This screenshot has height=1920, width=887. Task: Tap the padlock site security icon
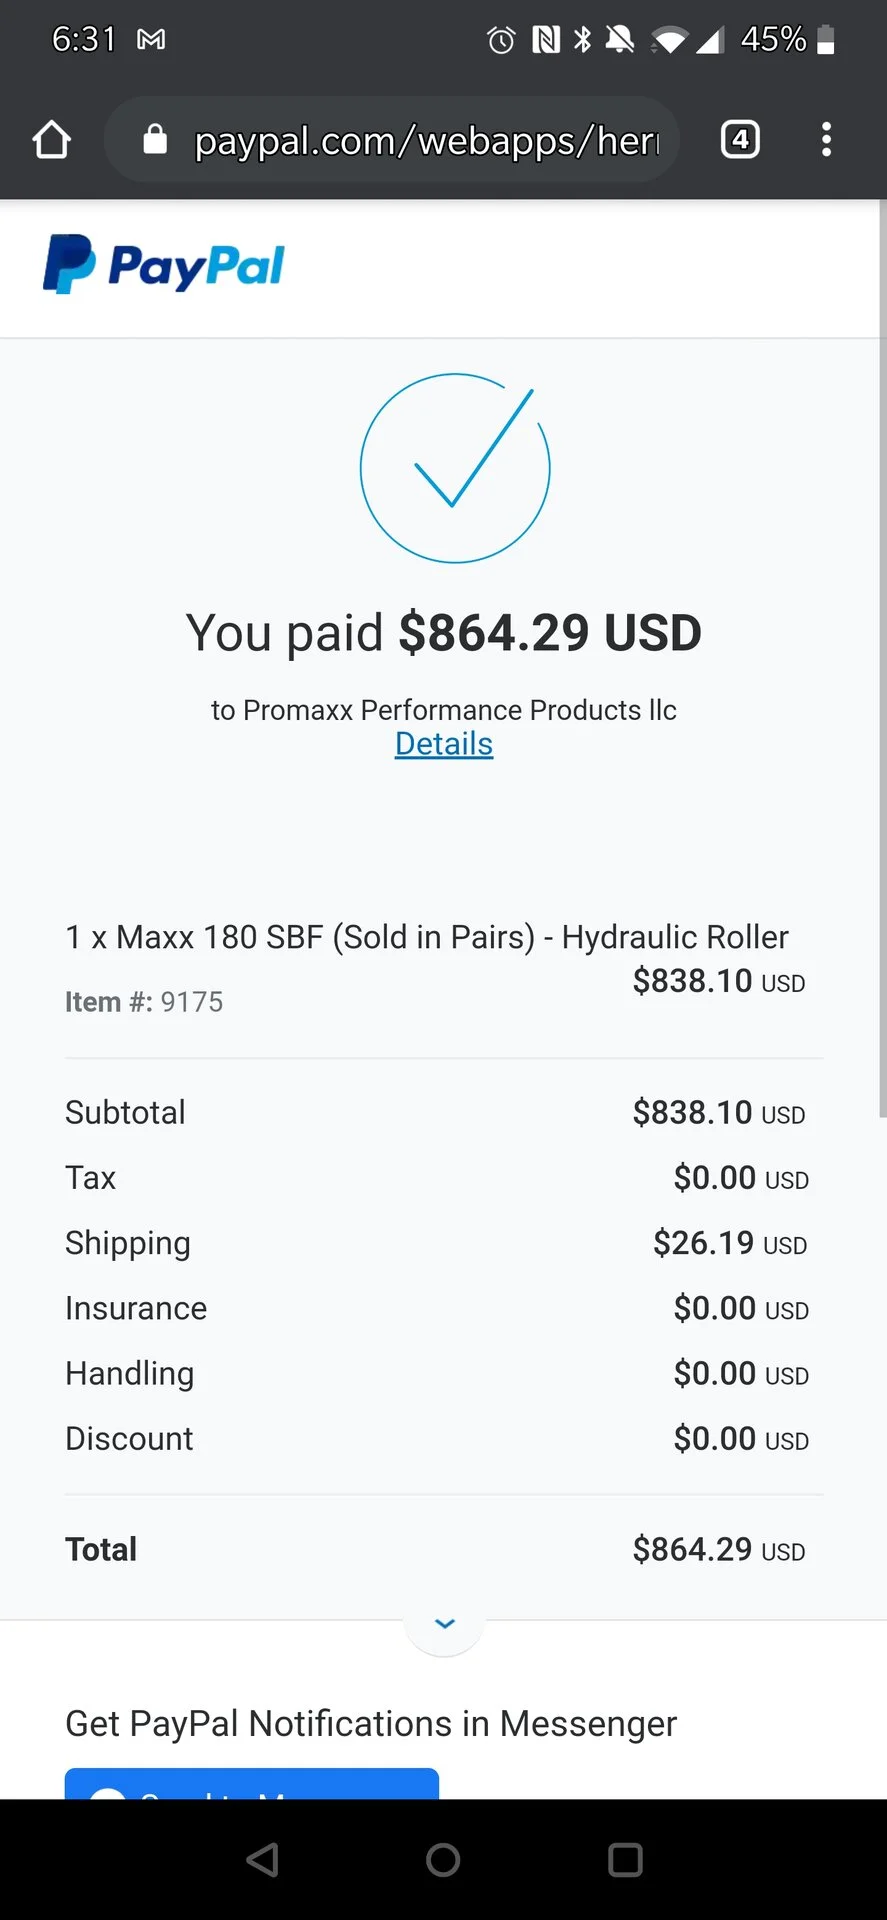click(x=155, y=139)
